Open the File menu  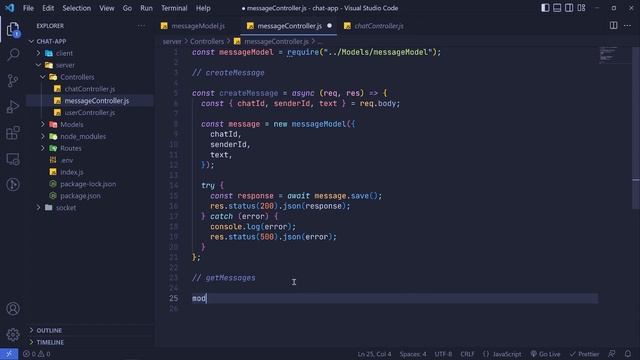(28, 8)
